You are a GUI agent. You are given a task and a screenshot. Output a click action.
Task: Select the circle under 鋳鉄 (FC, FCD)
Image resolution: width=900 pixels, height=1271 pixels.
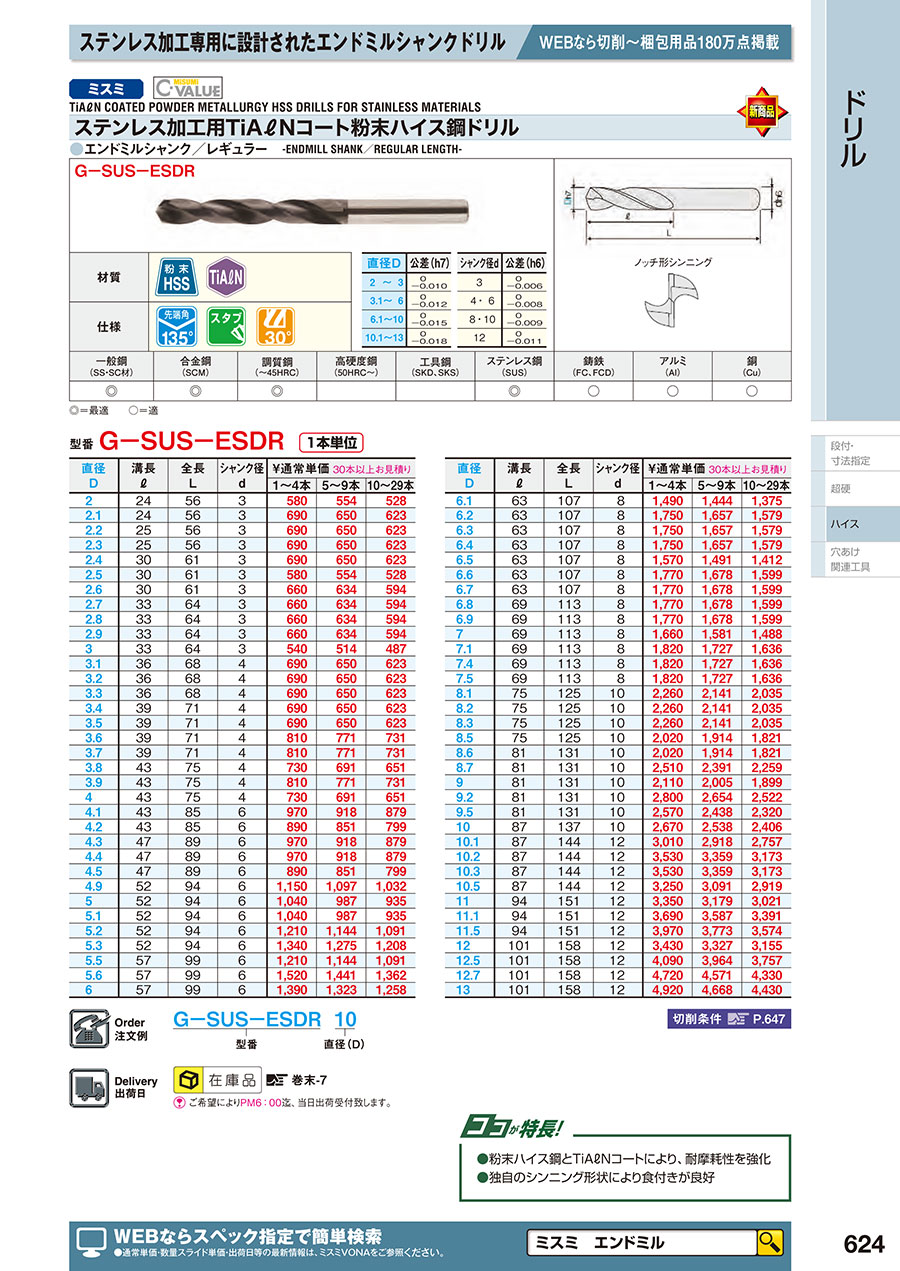point(593,391)
